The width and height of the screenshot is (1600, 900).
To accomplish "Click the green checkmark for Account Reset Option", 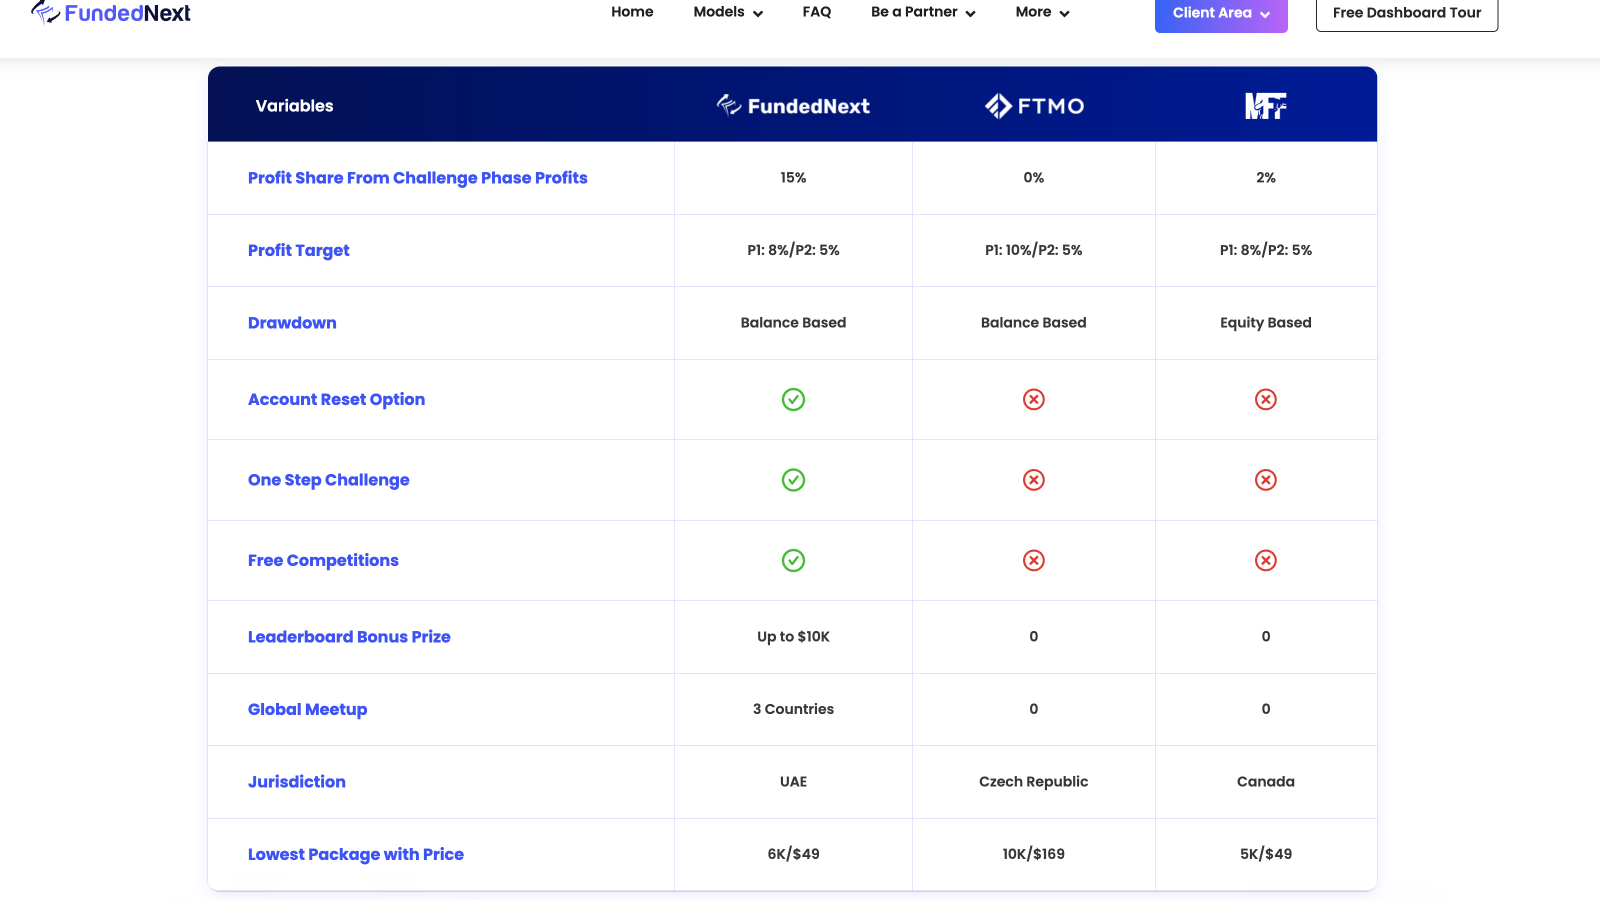I will (x=793, y=399).
